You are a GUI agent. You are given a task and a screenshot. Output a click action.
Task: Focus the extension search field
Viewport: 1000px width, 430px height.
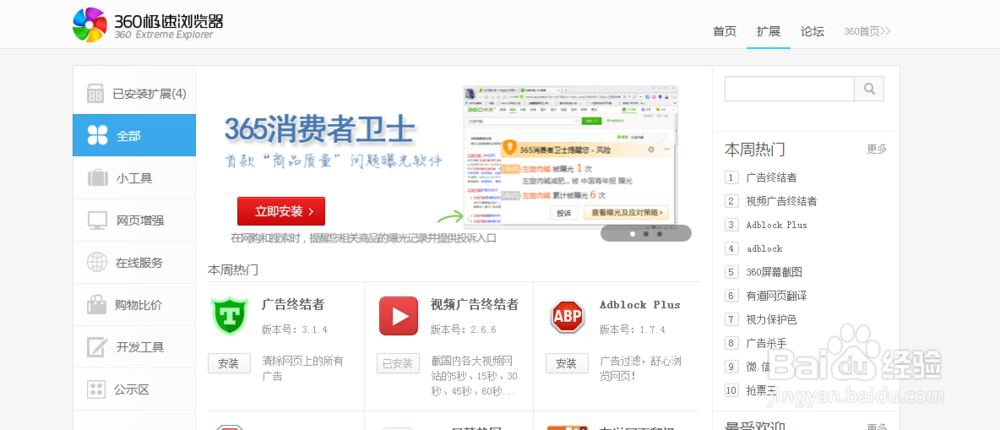790,89
